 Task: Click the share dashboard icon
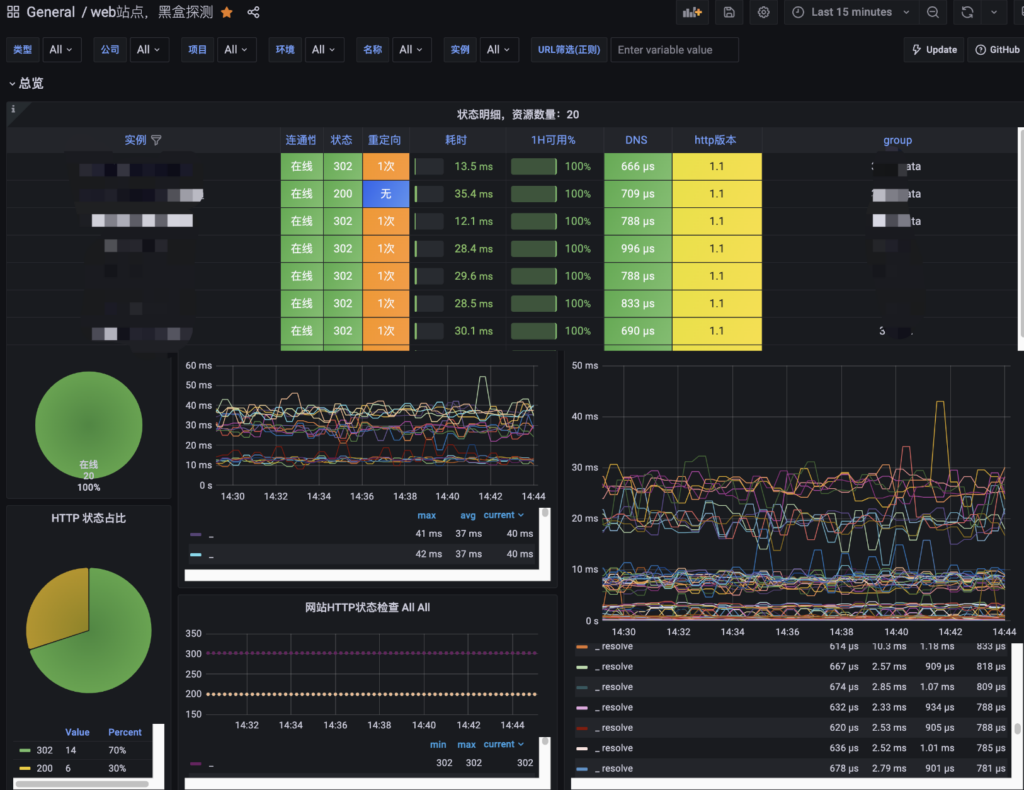point(253,12)
